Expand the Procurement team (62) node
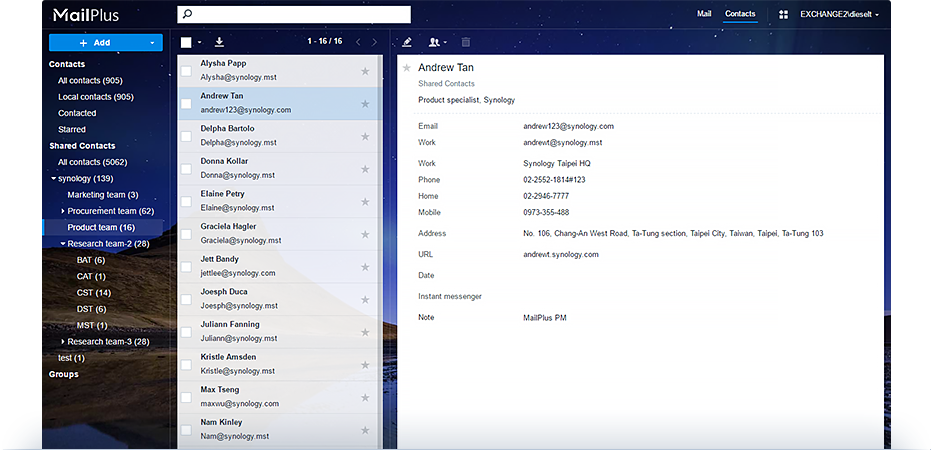This screenshot has height=450, width=933. pyautogui.click(x=63, y=211)
